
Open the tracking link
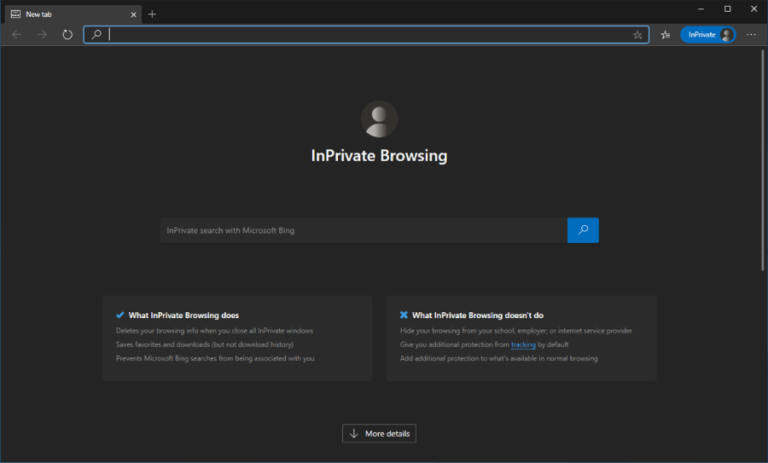[x=523, y=344]
